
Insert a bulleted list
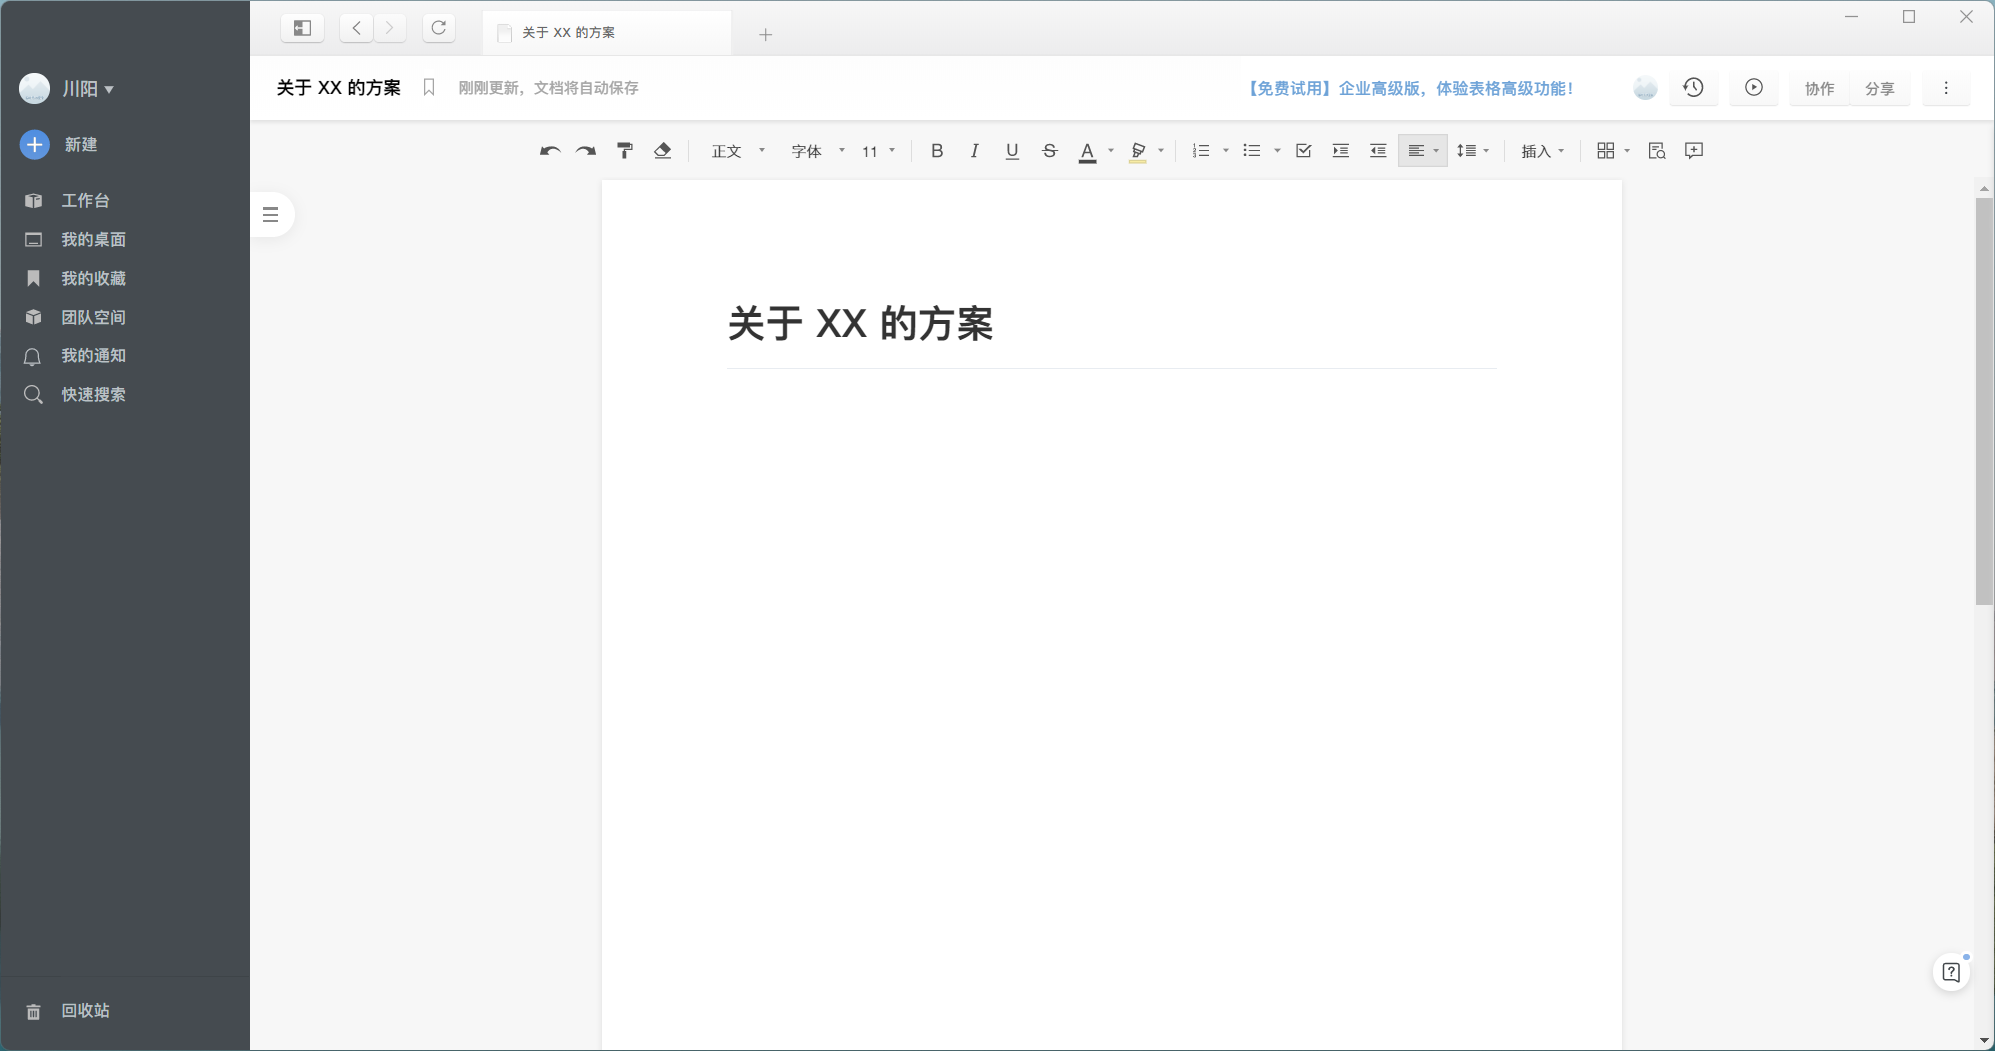click(1252, 151)
